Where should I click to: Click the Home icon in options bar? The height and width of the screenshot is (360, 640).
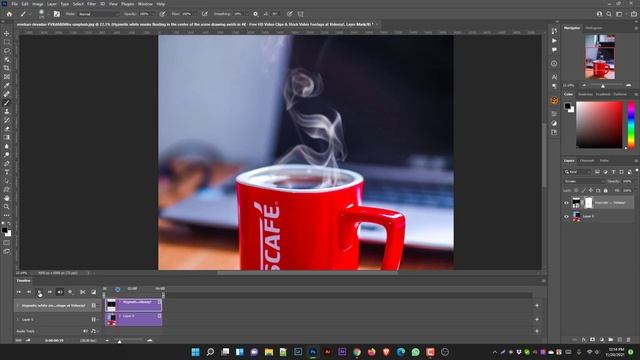coord(9,14)
